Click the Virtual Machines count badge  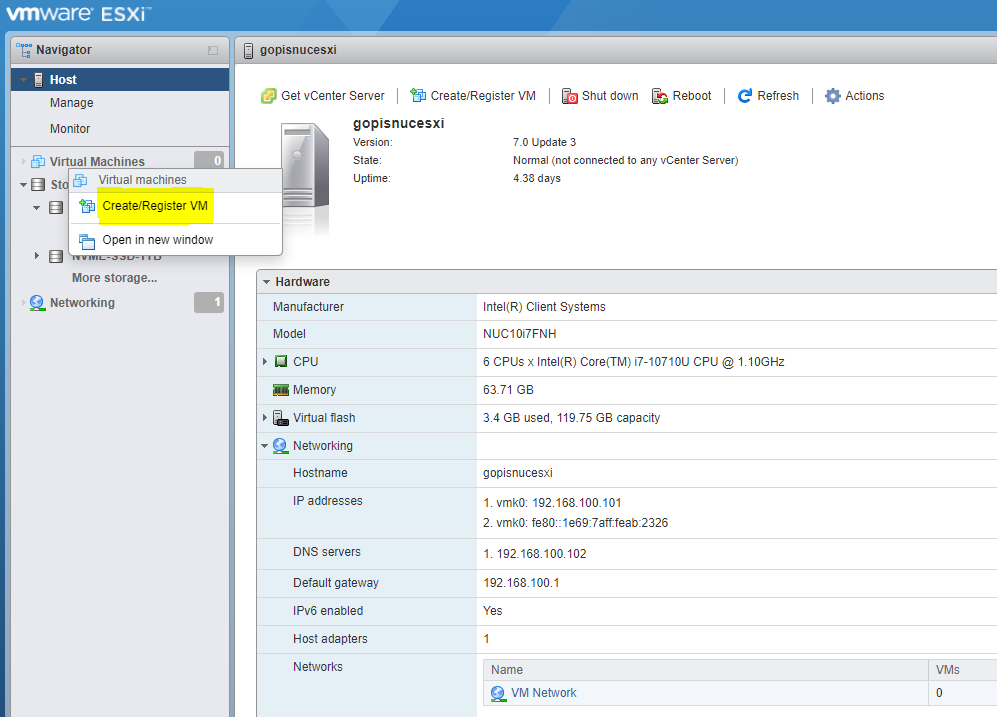point(209,160)
